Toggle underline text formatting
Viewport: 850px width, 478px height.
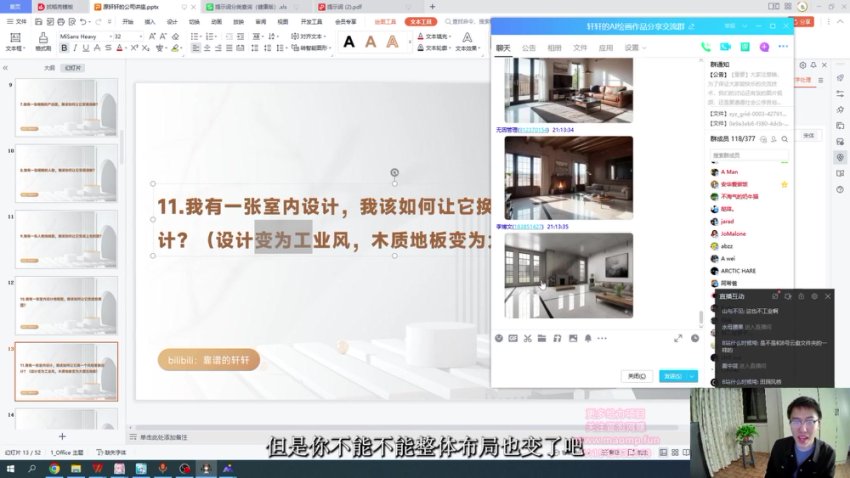[x=88, y=47]
